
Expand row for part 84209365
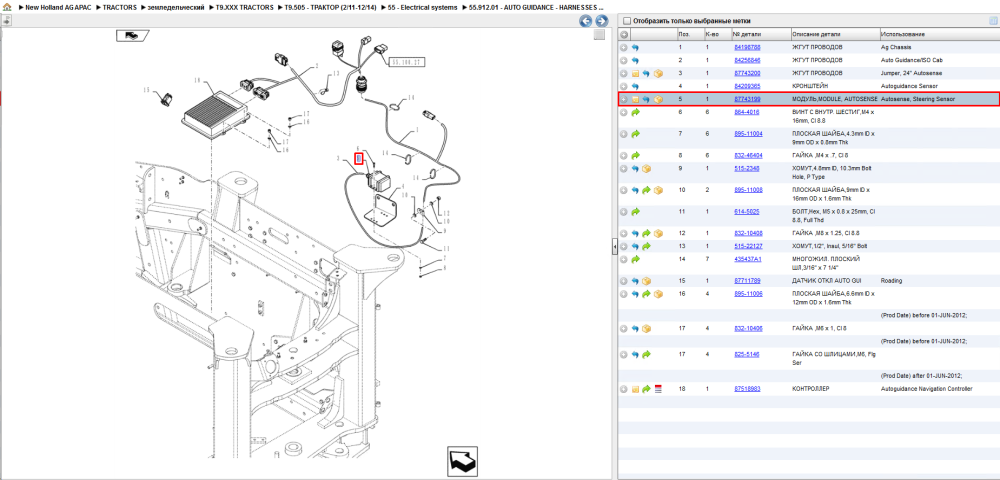coord(624,86)
